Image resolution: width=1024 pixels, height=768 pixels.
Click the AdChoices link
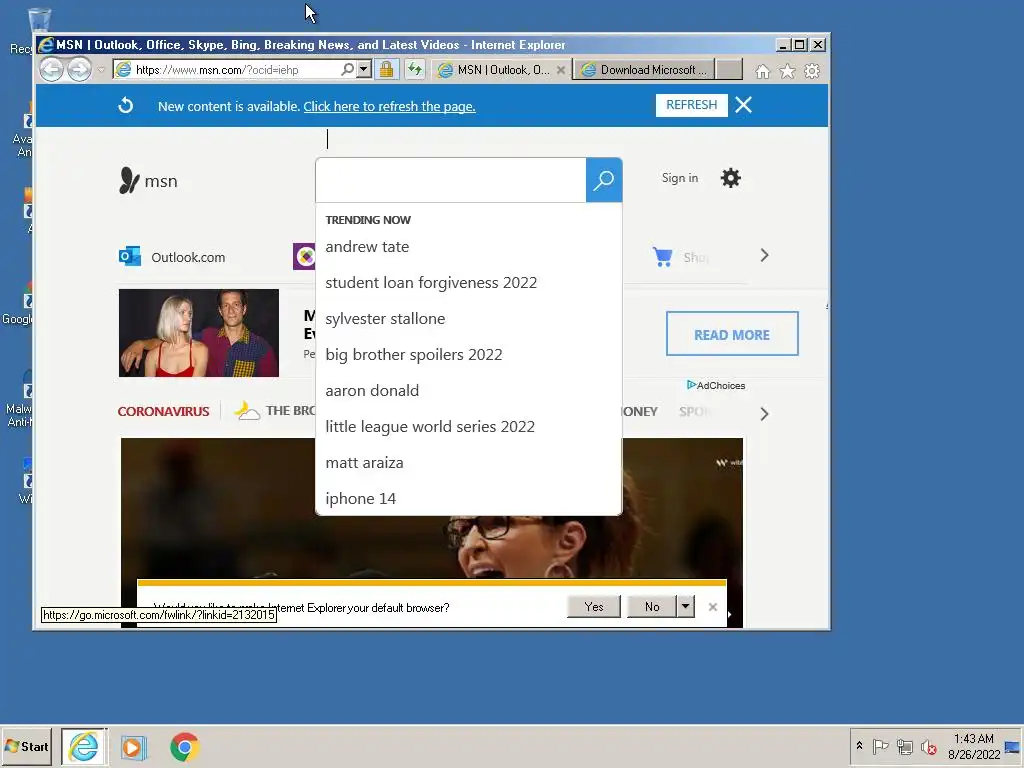(716, 385)
